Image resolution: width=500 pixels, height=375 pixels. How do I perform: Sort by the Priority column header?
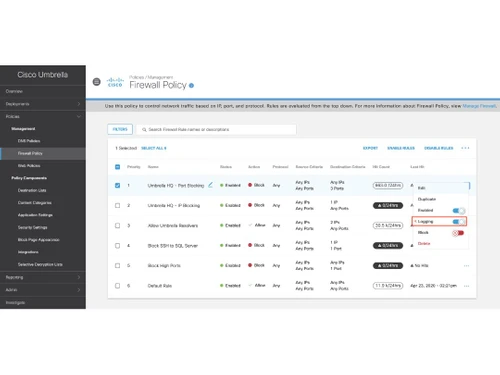134,167
